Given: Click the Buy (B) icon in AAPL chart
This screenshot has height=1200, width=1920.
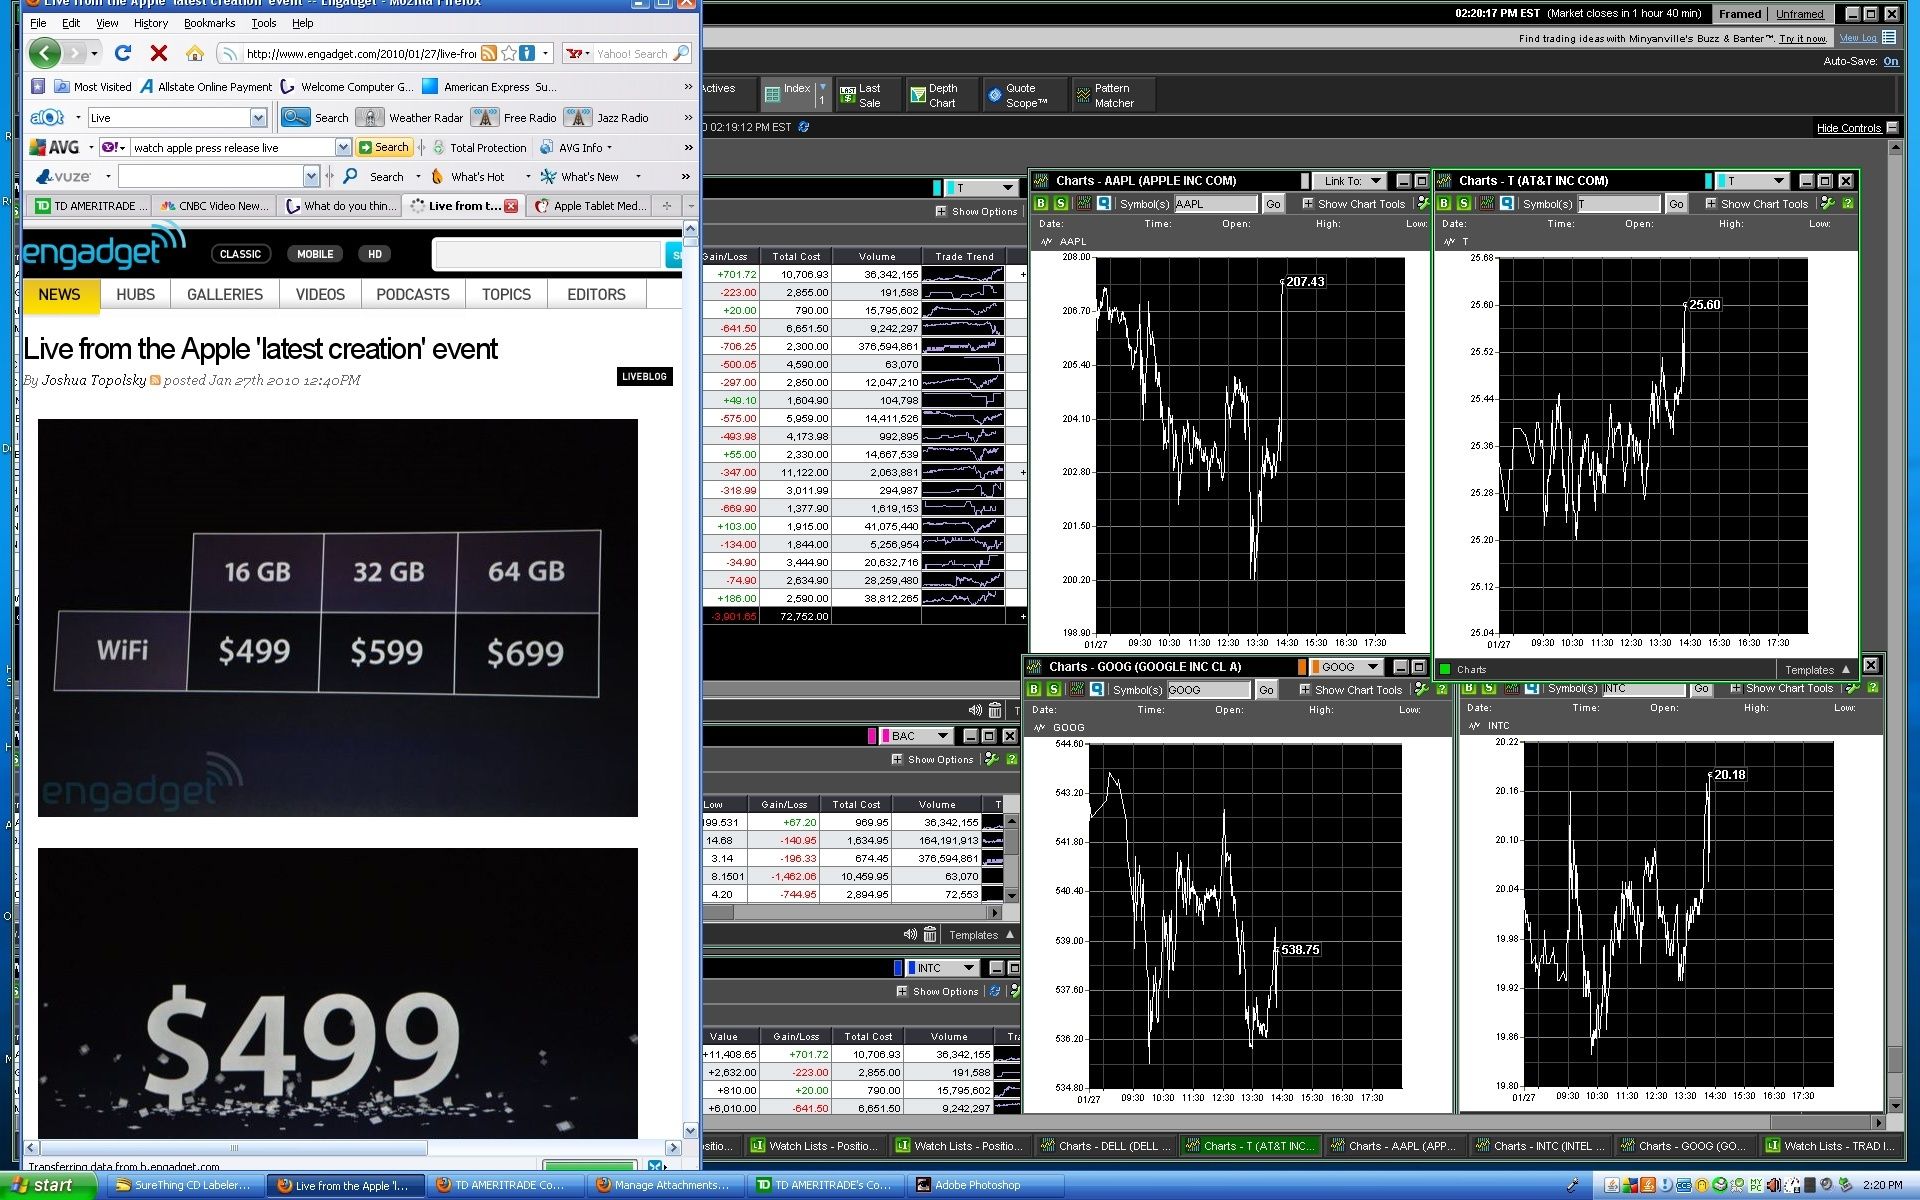Looking at the screenshot, I should 1041,204.
